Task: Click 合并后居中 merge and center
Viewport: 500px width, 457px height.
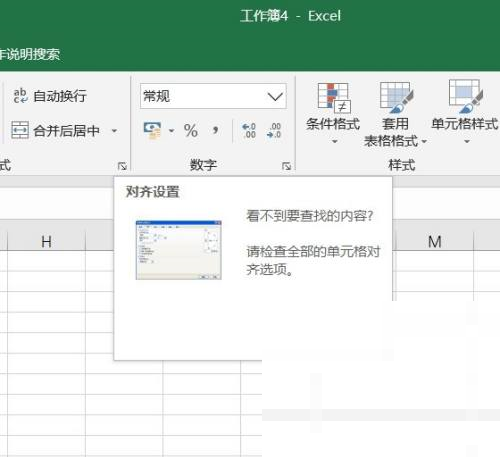Action: click(55, 130)
